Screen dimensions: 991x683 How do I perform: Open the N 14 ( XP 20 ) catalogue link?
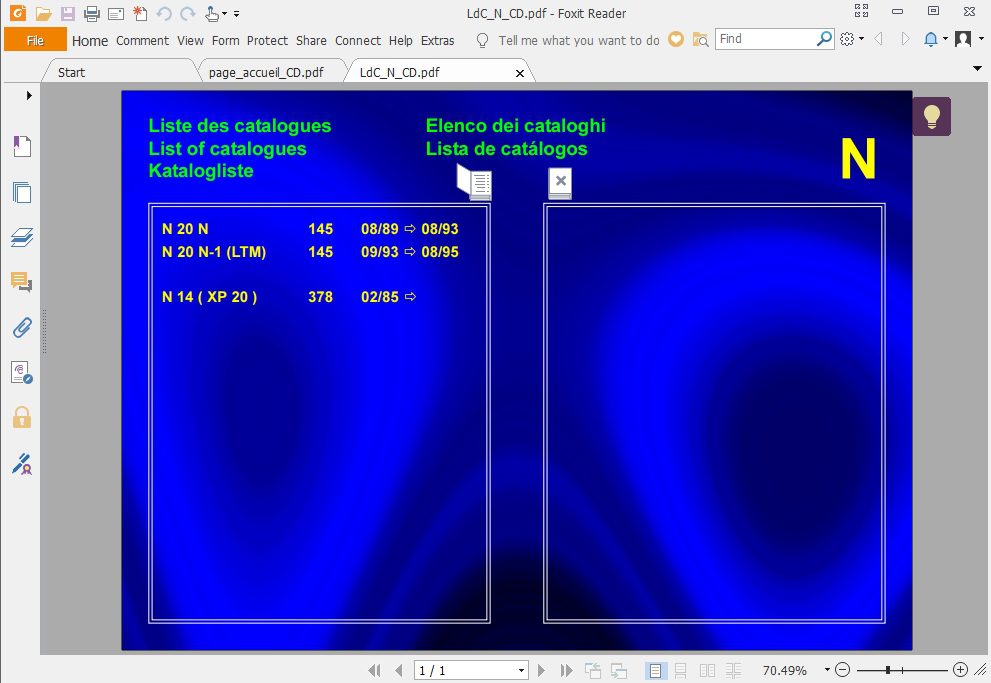pos(209,297)
